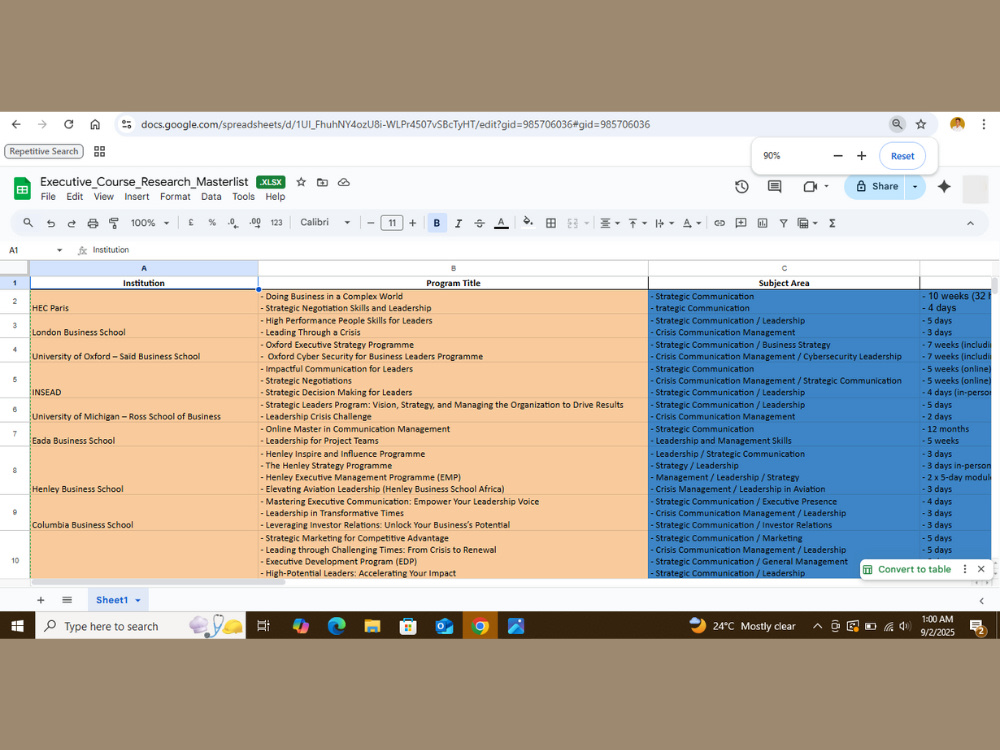The image size is (1000, 750).
Task: Open filter views dropdown
Action: (807, 223)
